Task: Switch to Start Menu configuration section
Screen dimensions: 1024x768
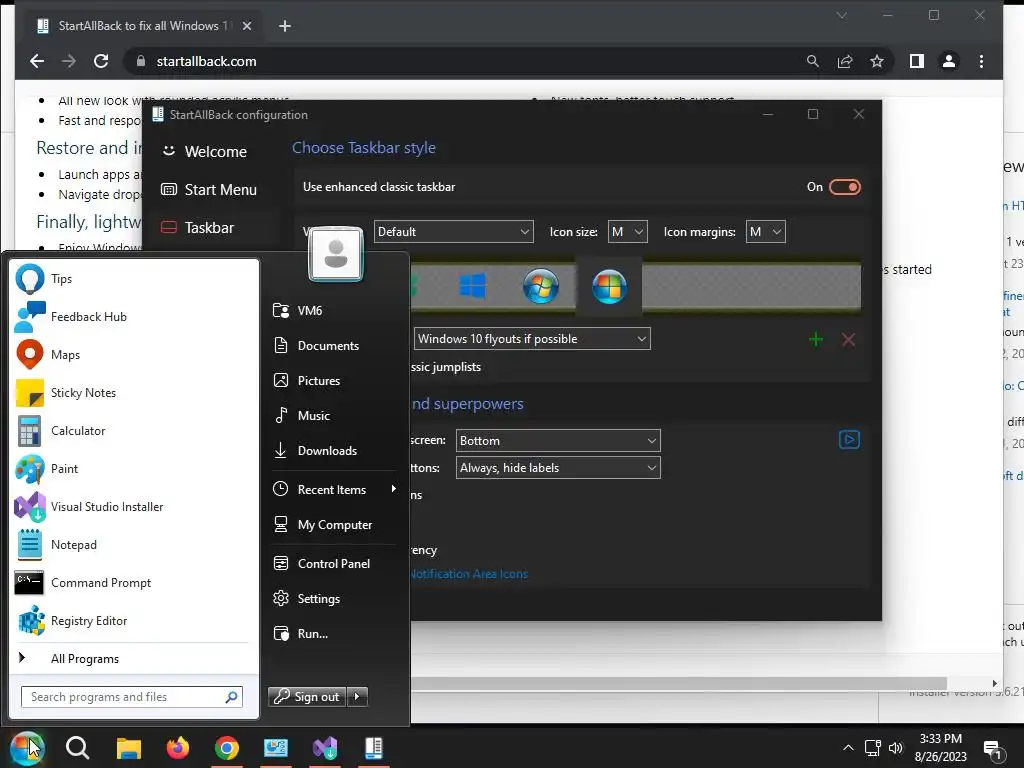Action: tap(209, 189)
